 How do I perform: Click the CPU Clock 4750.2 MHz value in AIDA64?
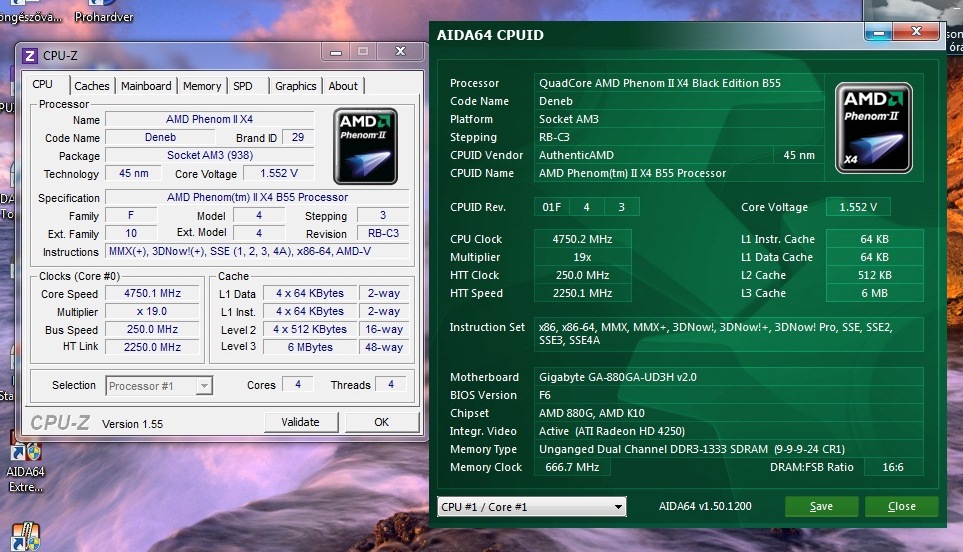[582, 239]
